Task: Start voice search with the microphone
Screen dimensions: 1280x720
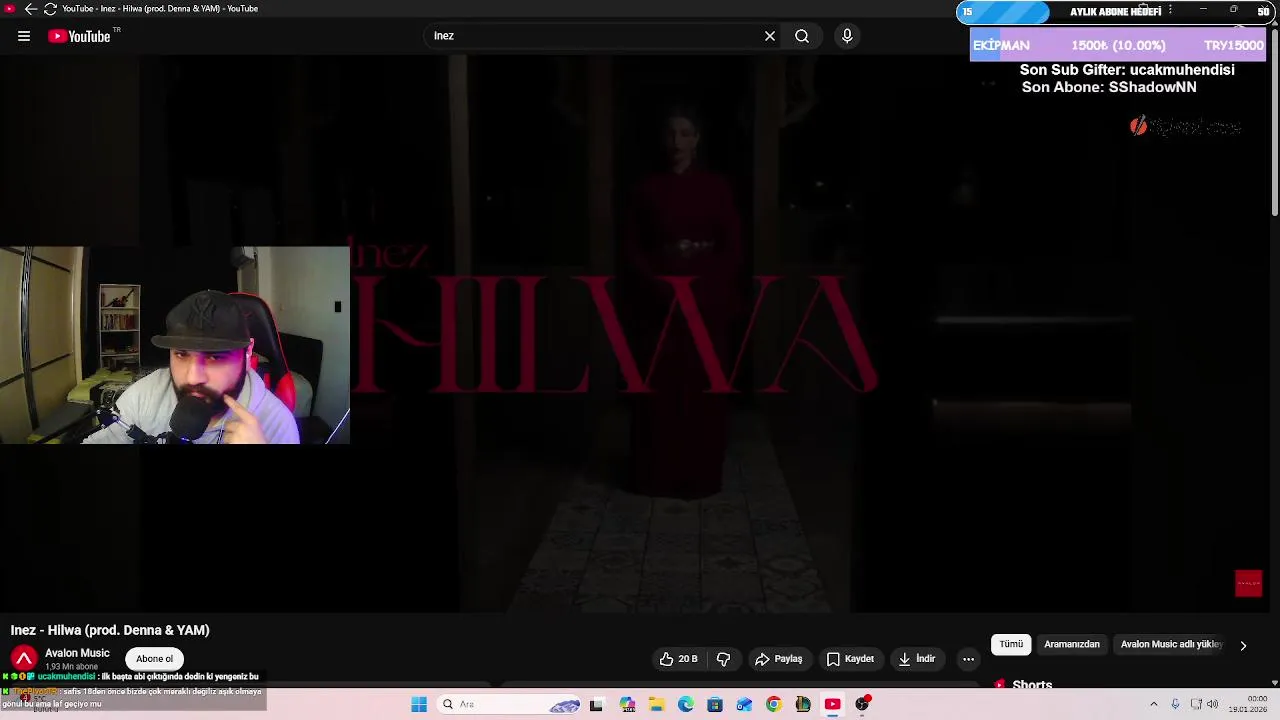Action: tap(847, 36)
